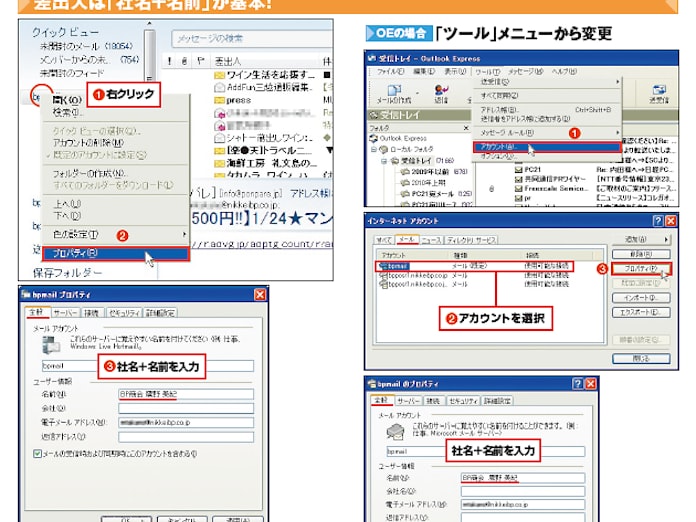
Task: Select プロパティ in the account context menu
Action: pyautogui.click(x=115, y=253)
